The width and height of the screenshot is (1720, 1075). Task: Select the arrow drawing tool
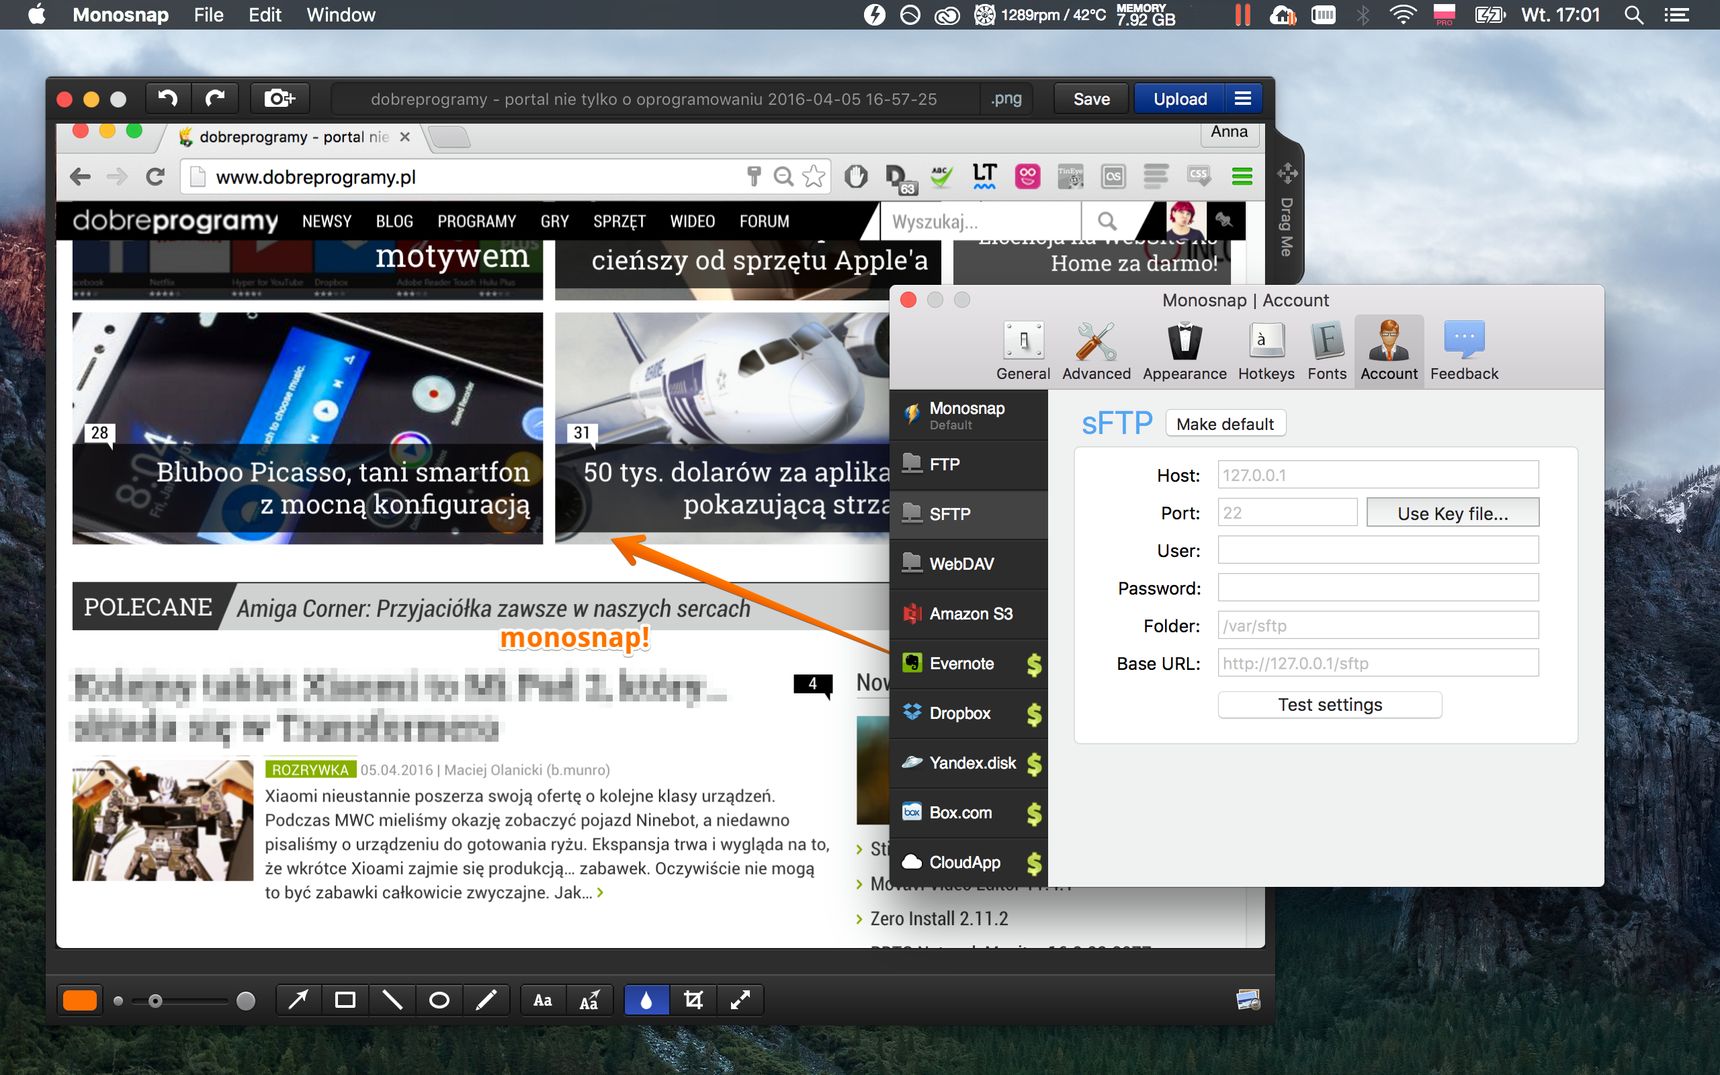pyautogui.click(x=298, y=1000)
